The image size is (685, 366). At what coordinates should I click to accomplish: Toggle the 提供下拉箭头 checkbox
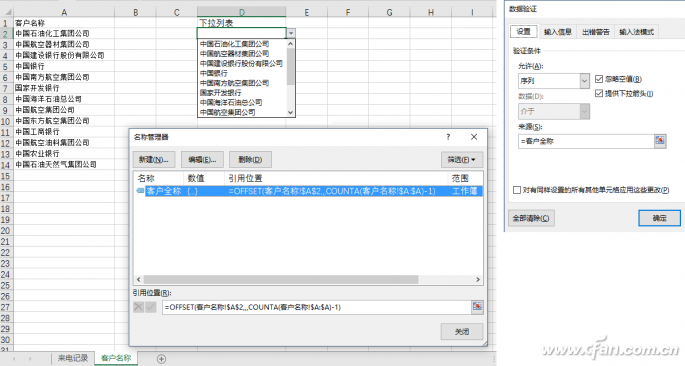click(599, 93)
